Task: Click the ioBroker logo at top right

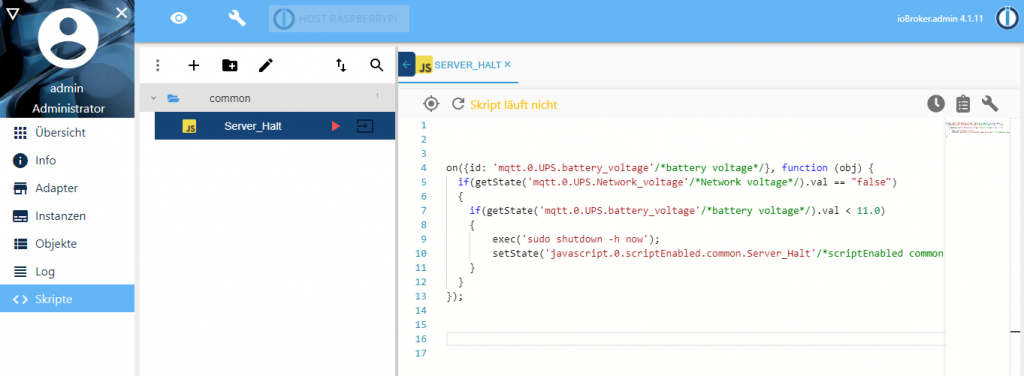Action: [x=1008, y=18]
